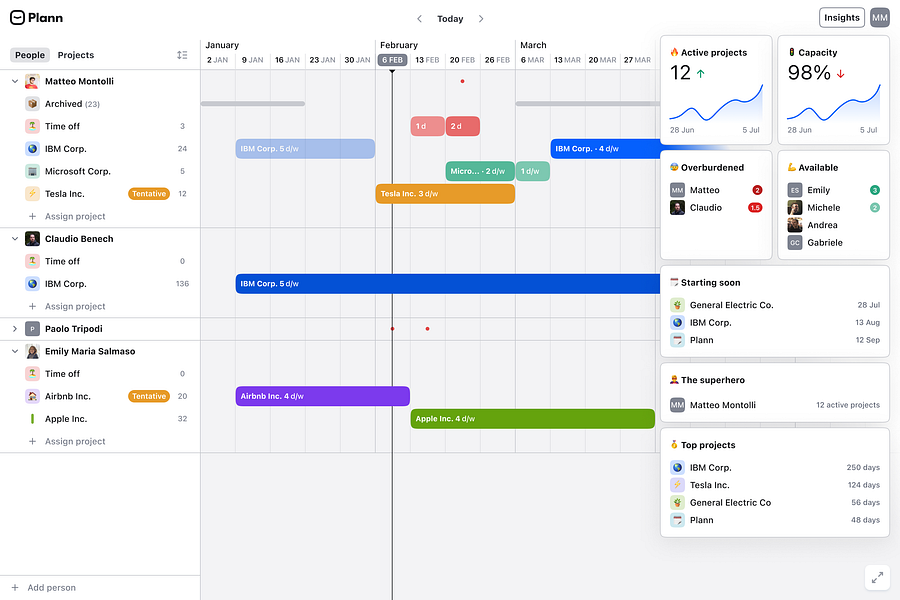Click Matteo's IBM Corp. globe icon
The height and width of the screenshot is (600, 900).
click(32, 149)
